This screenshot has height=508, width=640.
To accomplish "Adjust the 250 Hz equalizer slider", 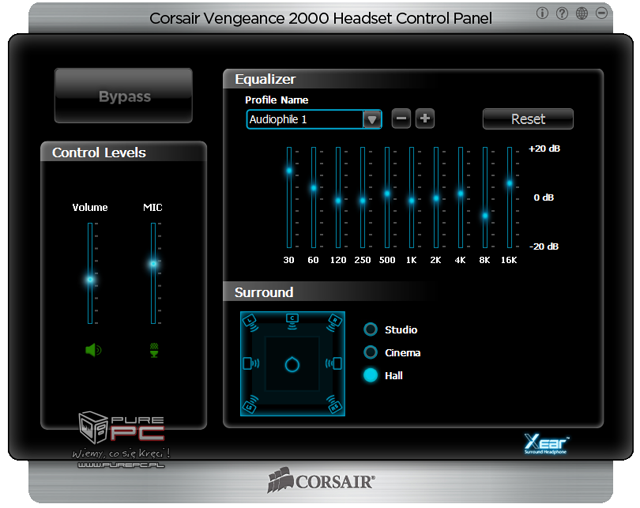I will 362,200.
